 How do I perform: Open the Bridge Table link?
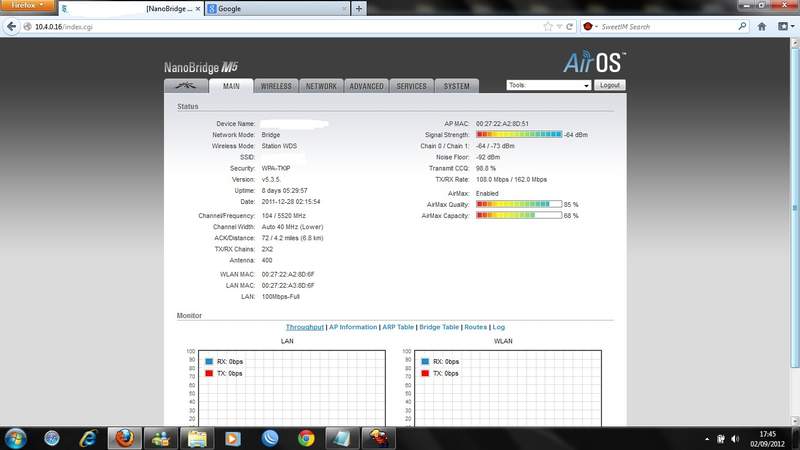[439, 327]
